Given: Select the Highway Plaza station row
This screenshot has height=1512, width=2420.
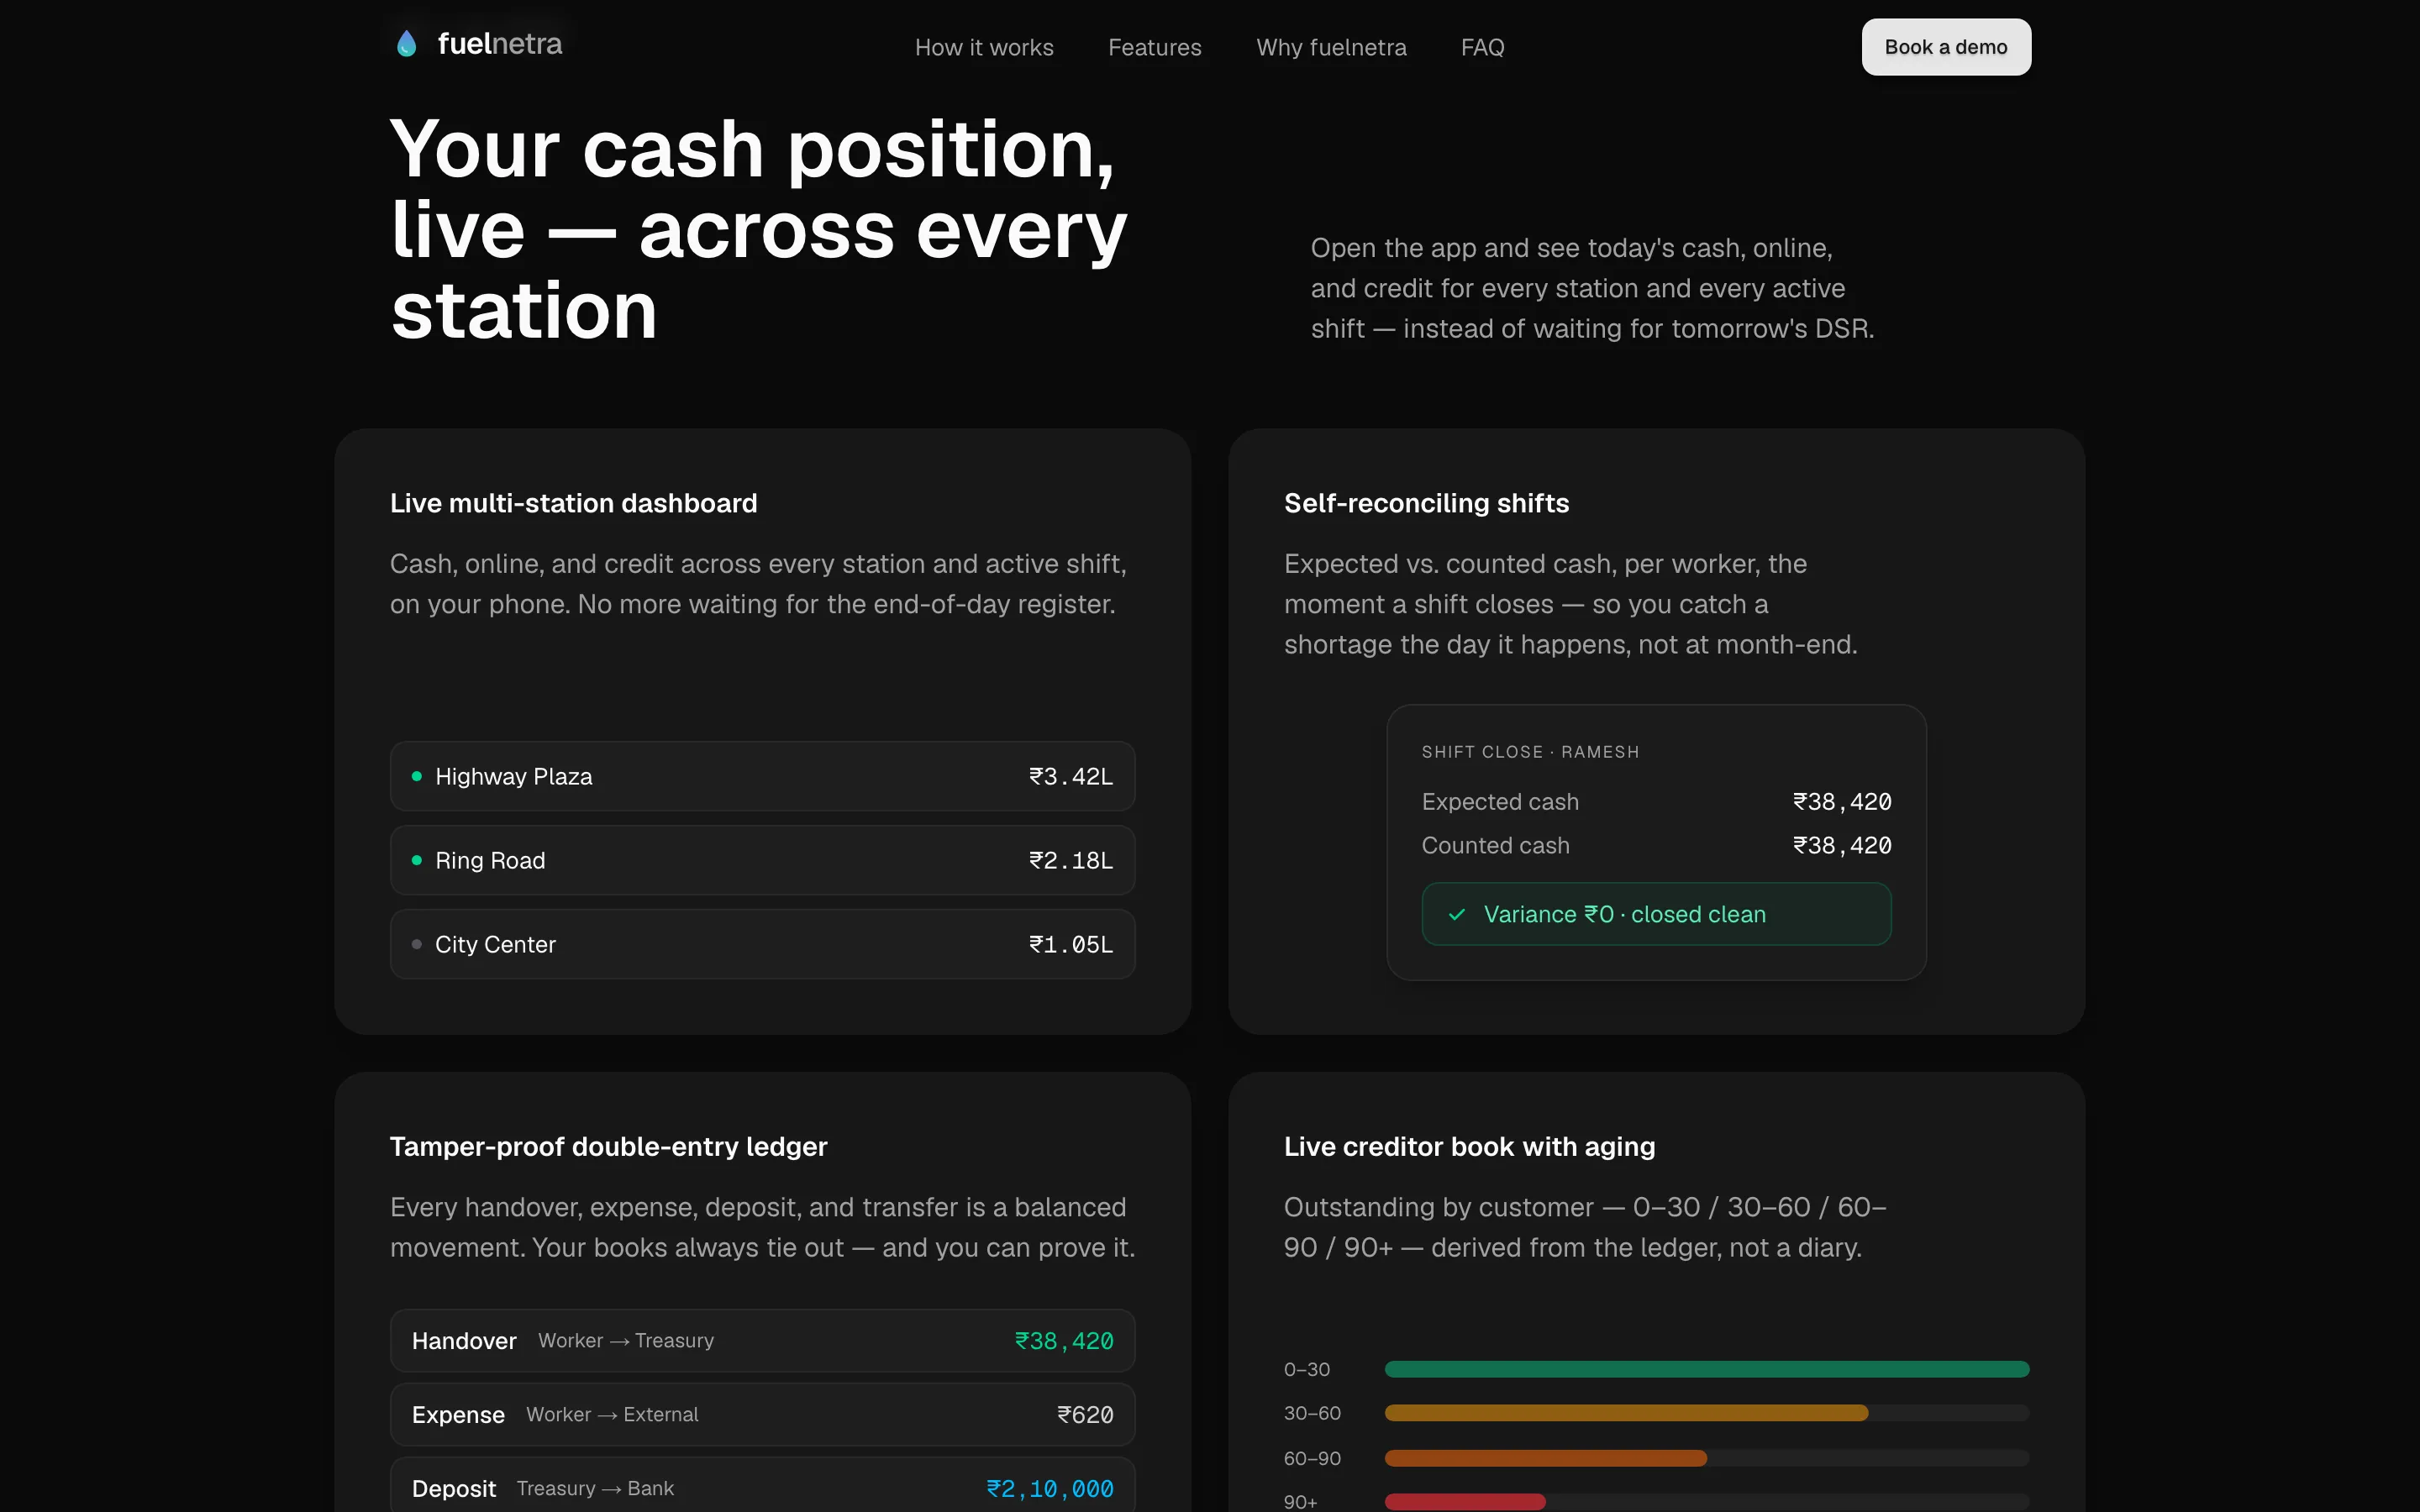Looking at the screenshot, I should (x=762, y=776).
